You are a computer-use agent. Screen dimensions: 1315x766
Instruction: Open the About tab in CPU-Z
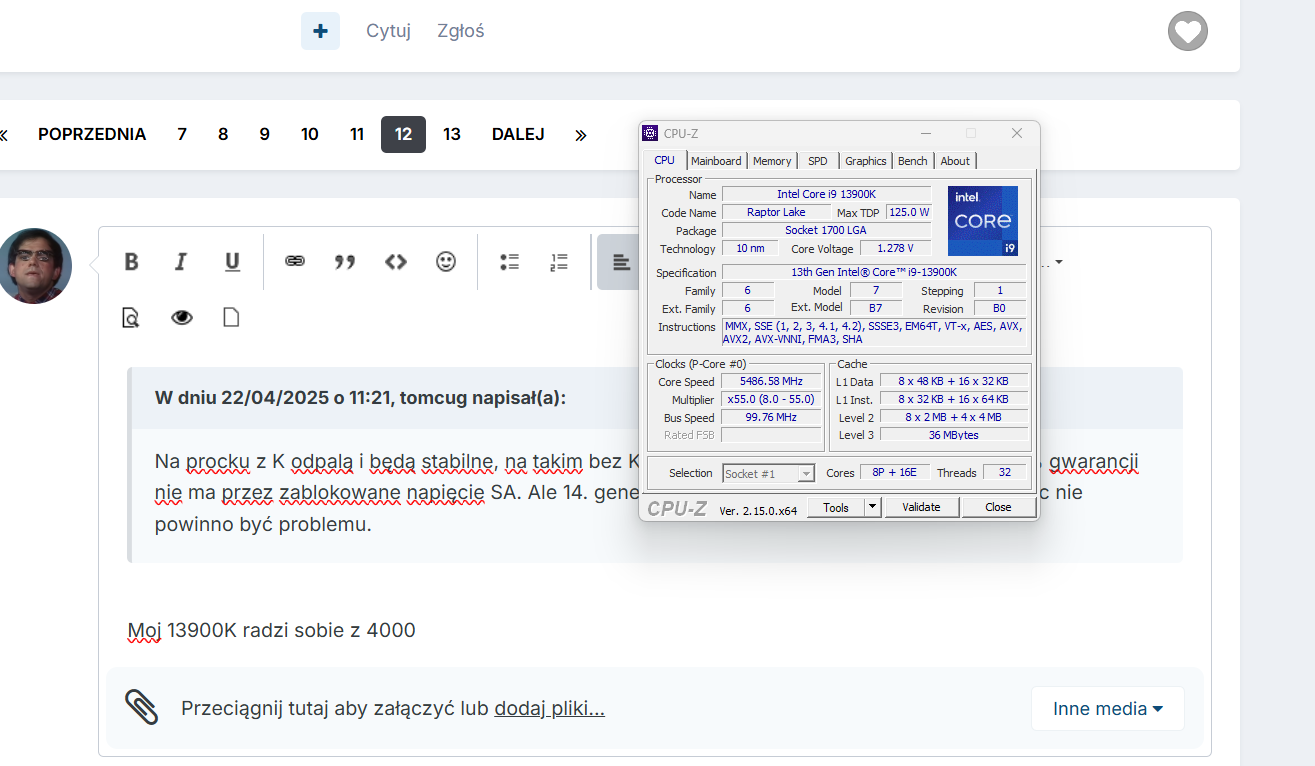(x=955, y=161)
